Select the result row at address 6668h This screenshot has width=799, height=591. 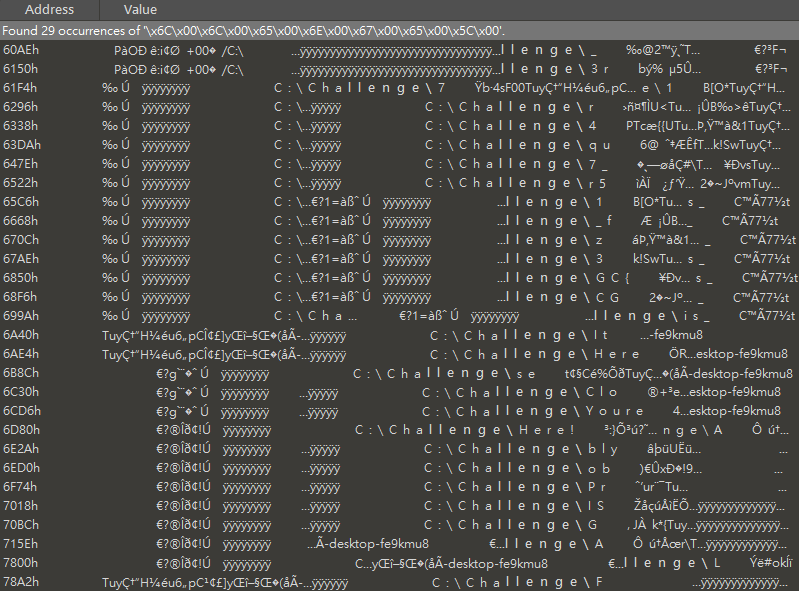[400, 221]
